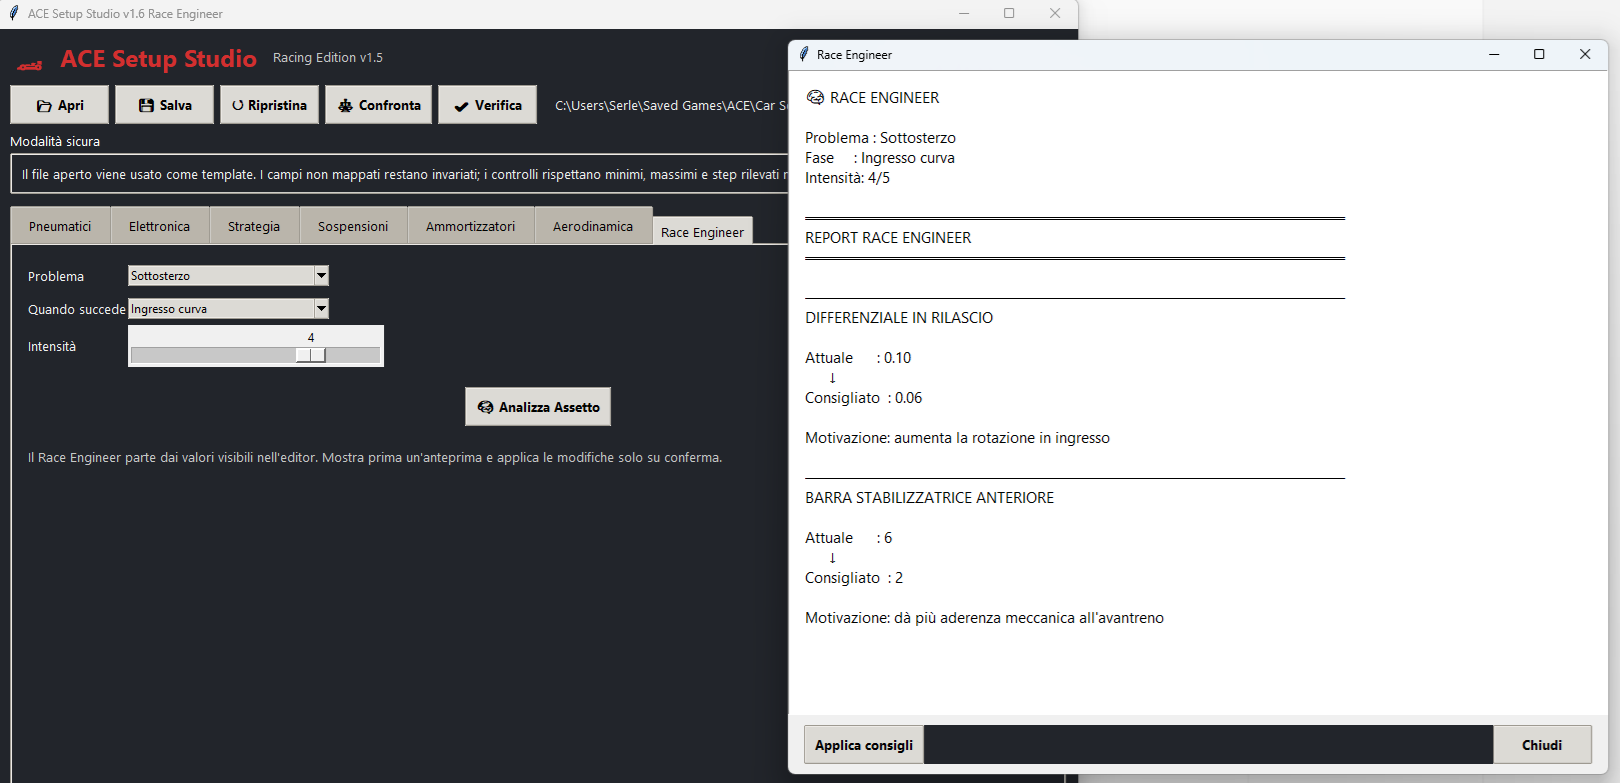This screenshot has height=783, width=1620.
Task: Open a setup file with Apri
Action: point(60,105)
